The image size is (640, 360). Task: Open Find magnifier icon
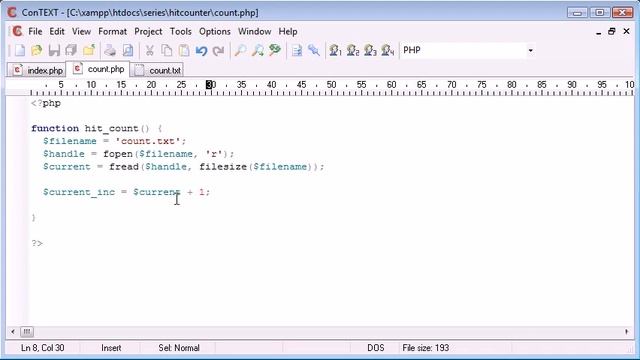[x=240, y=51]
